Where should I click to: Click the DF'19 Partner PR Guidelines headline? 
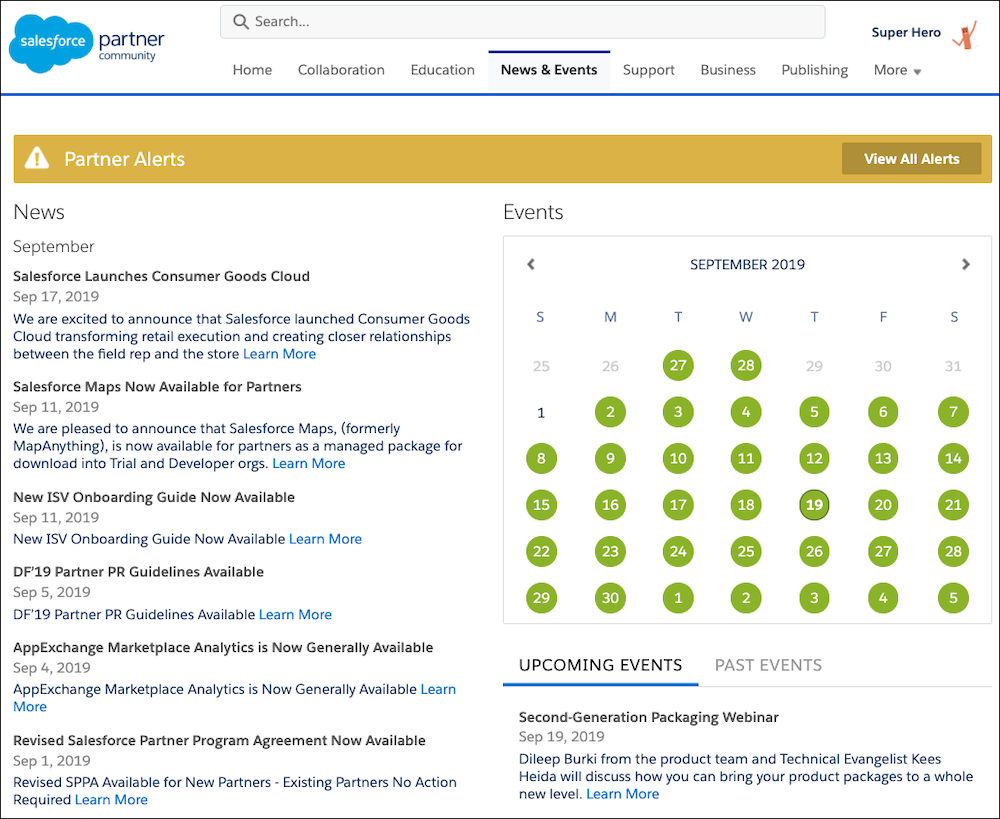point(138,572)
